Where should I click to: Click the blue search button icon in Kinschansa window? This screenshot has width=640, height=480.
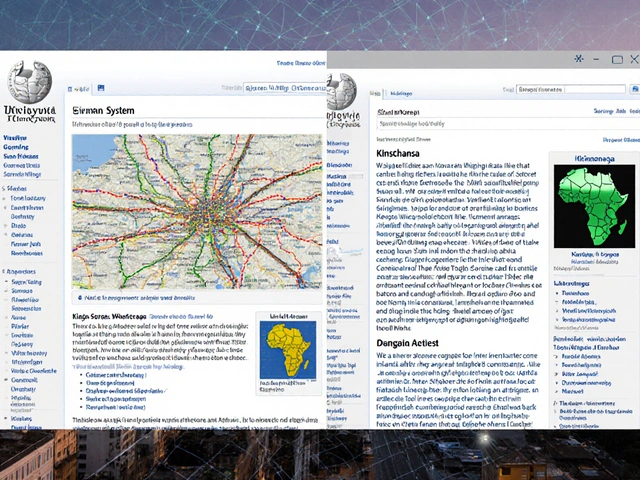(635, 89)
